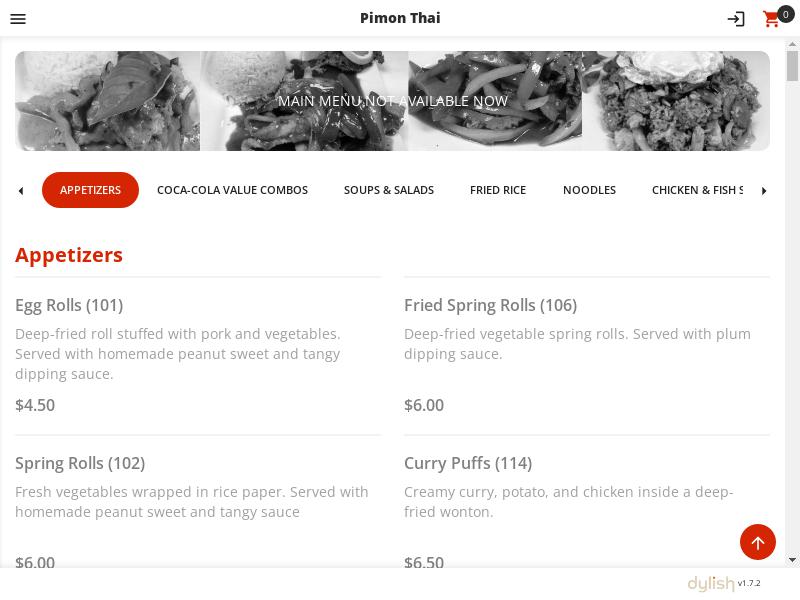
Task: Go to the Fried Rice tab
Action: (498, 190)
